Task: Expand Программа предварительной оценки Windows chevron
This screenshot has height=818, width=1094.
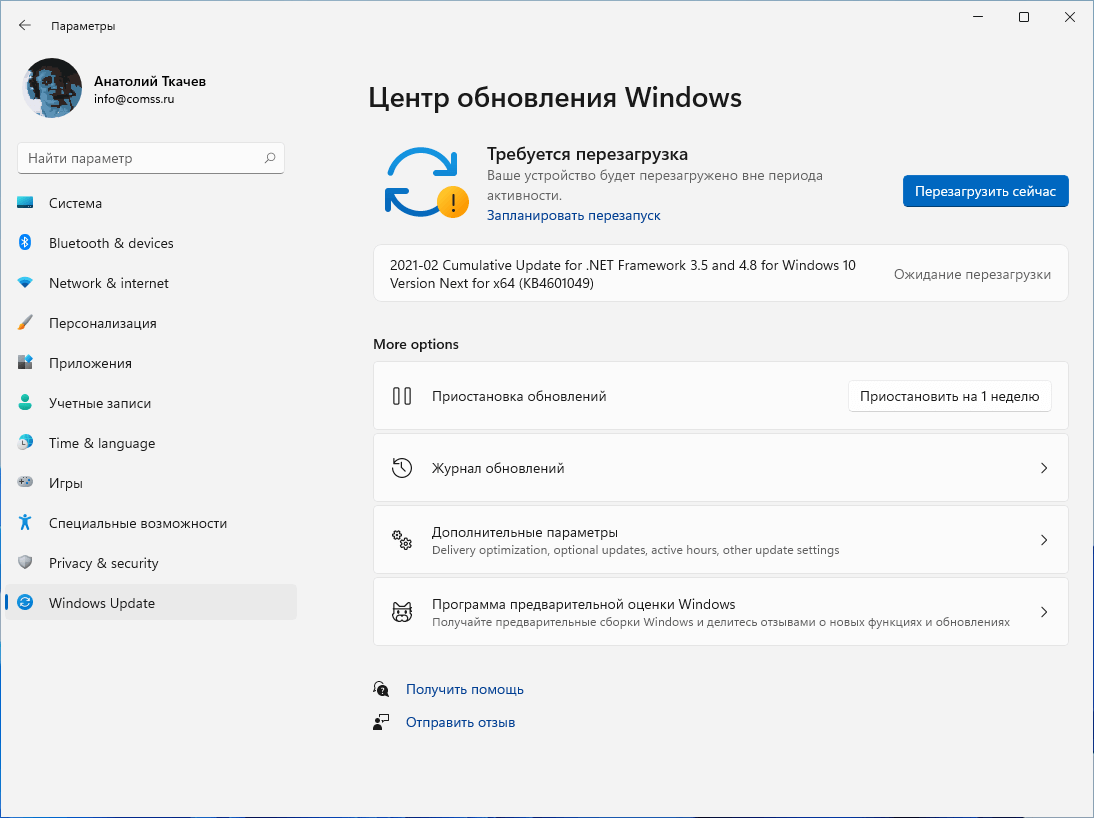Action: pyautogui.click(x=1043, y=612)
